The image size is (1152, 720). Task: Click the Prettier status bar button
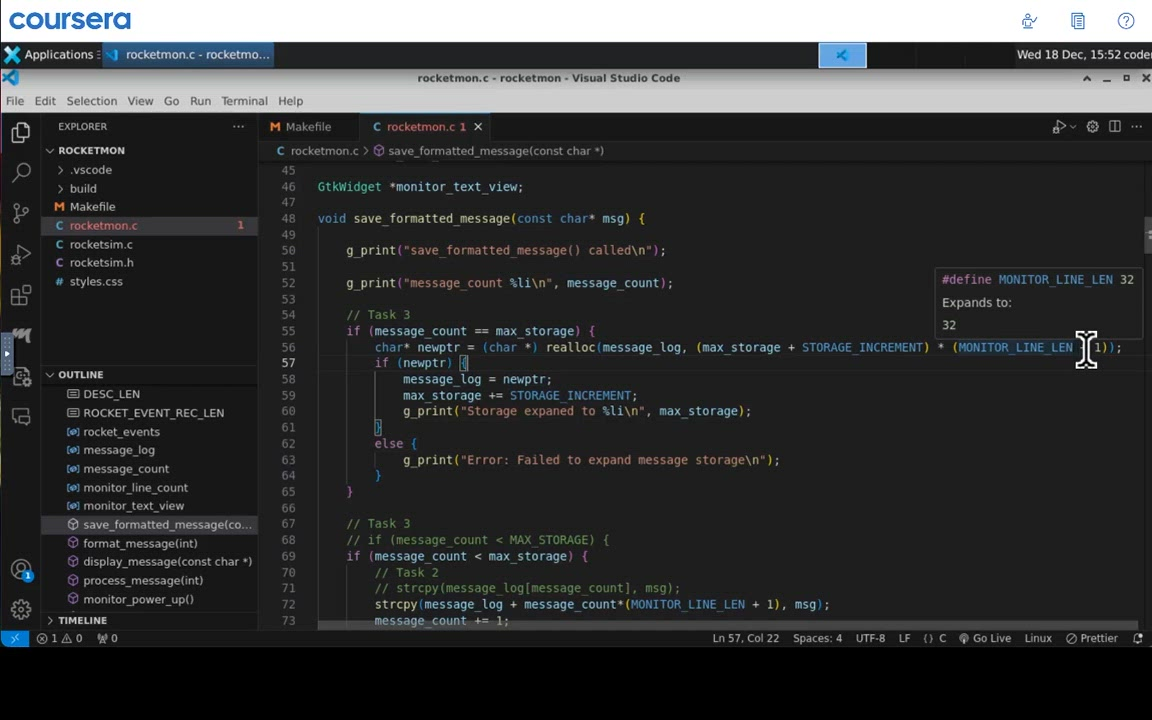1091,638
